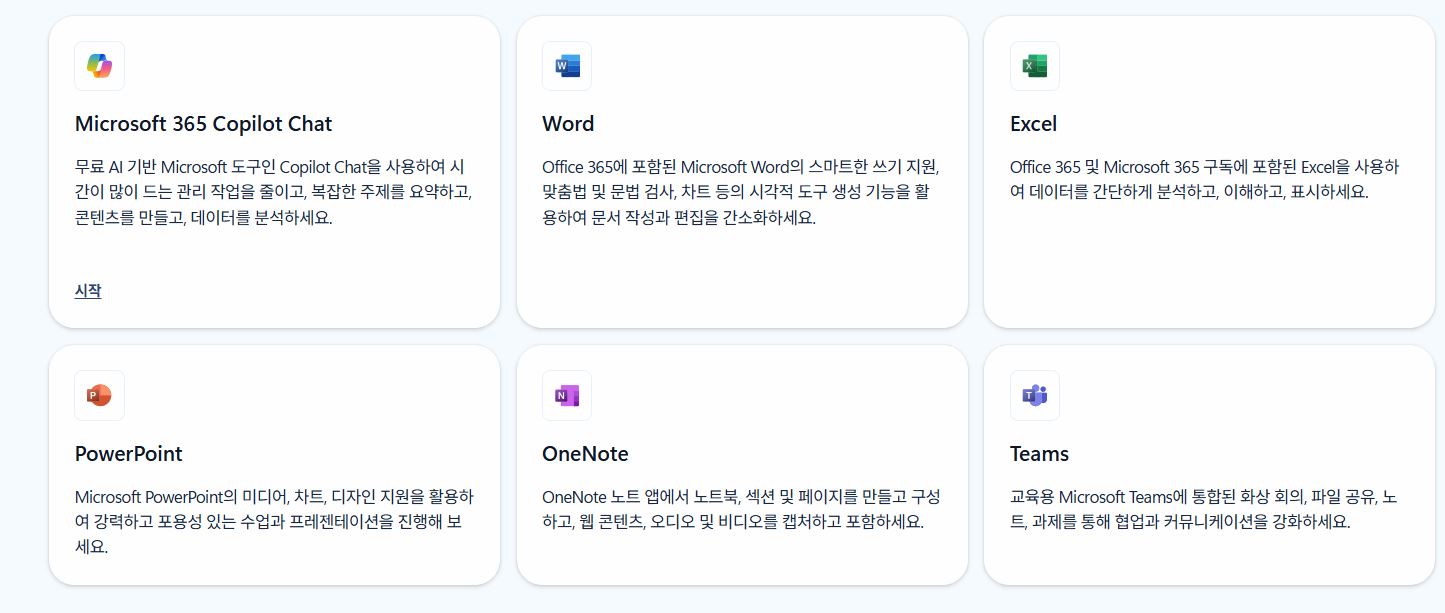Screen dimensions: 1445x613
Task: Select the Word card title
Action: (567, 124)
